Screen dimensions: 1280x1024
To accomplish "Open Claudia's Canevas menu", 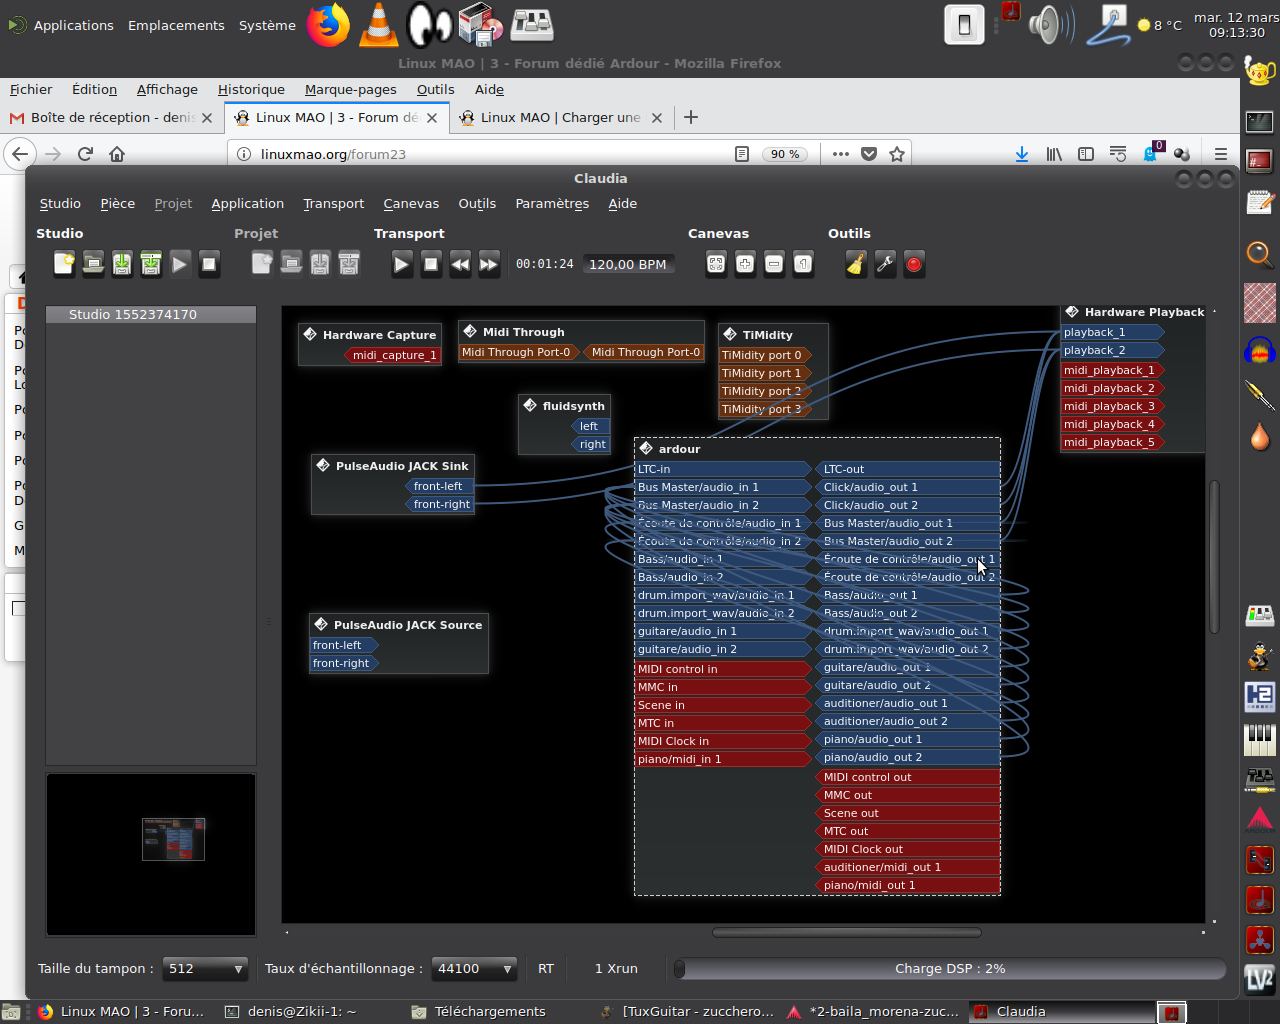I will coord(411,203).
